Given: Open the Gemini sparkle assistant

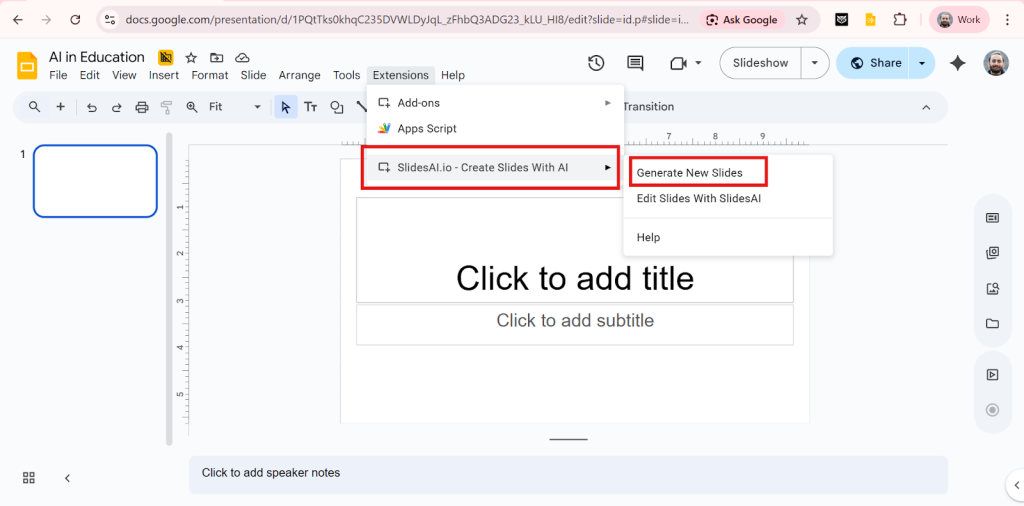Looking at the screenshot, I should pyautogui.click(x=957, y=63).
